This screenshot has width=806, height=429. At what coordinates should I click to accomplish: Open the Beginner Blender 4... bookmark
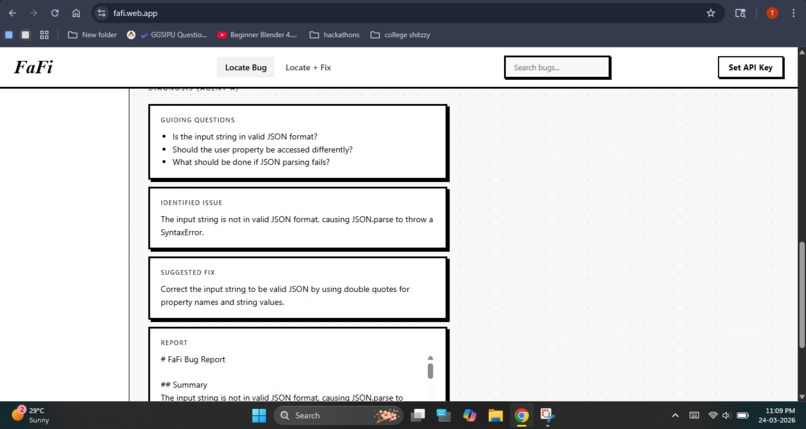pyautogui.click(x=257, y=35)
